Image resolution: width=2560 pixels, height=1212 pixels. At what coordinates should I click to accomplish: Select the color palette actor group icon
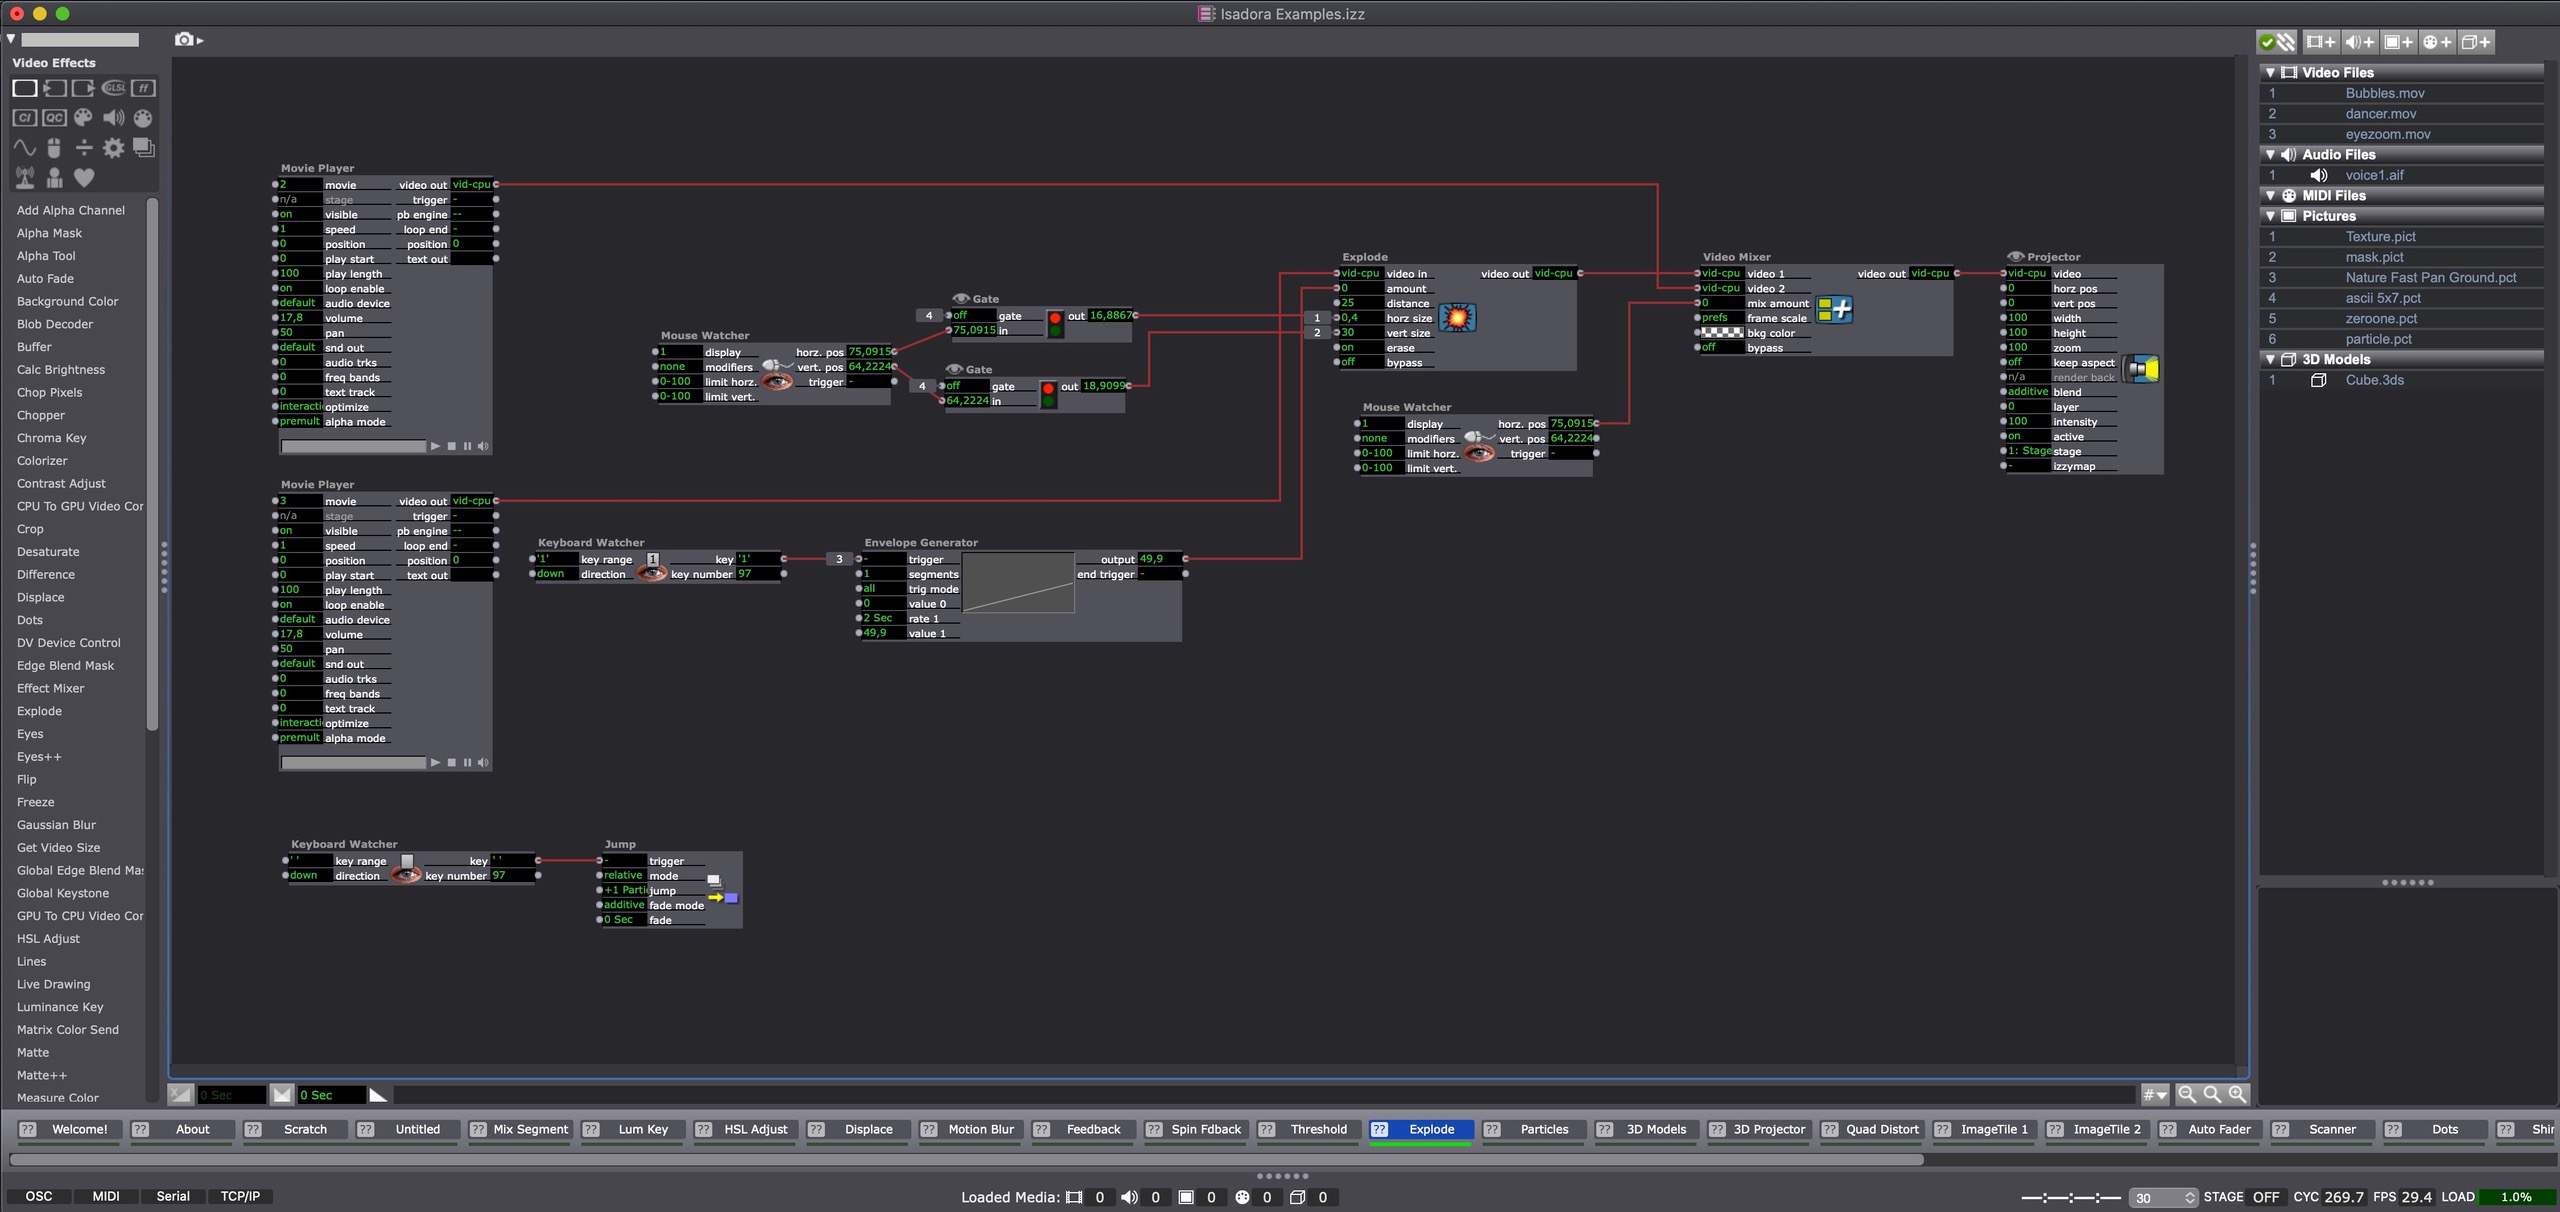84,118
